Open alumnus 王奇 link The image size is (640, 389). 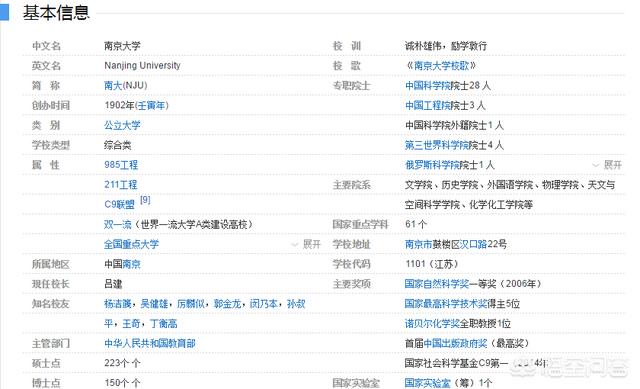coord(131,324)
